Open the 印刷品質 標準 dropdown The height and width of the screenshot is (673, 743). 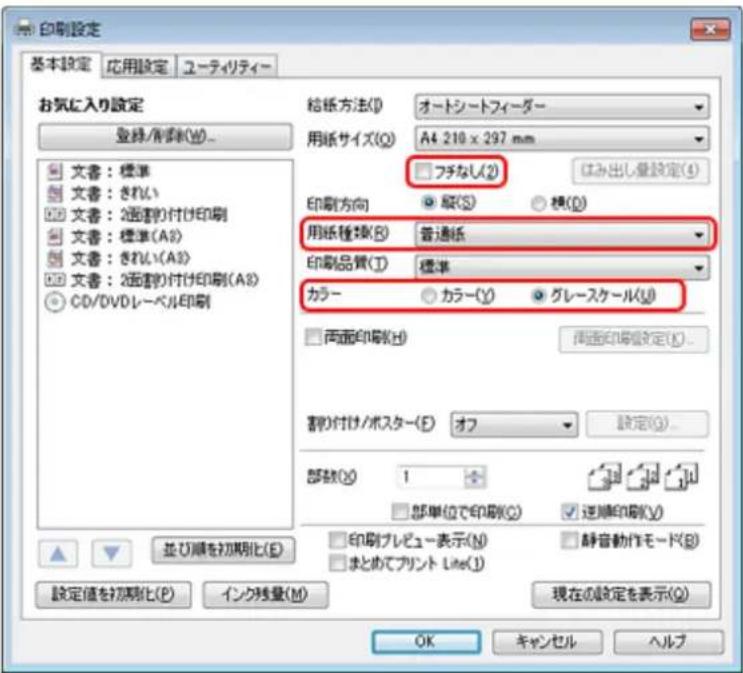(562, 268)
